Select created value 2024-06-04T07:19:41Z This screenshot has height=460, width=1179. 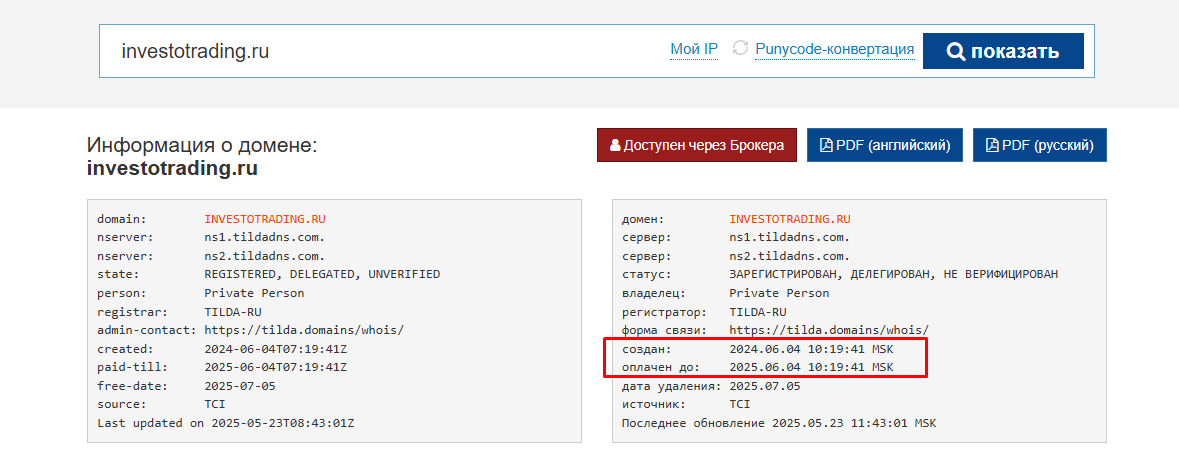(276, 349)
